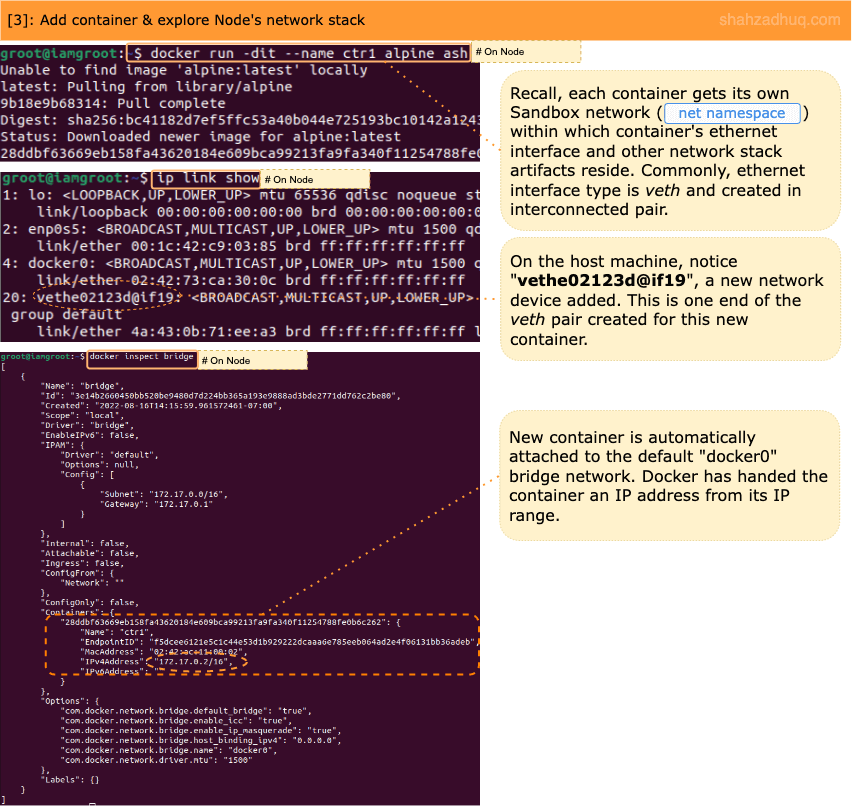Click the "Internal": false line
Viewport: 852px width, 807px height.
85,543
